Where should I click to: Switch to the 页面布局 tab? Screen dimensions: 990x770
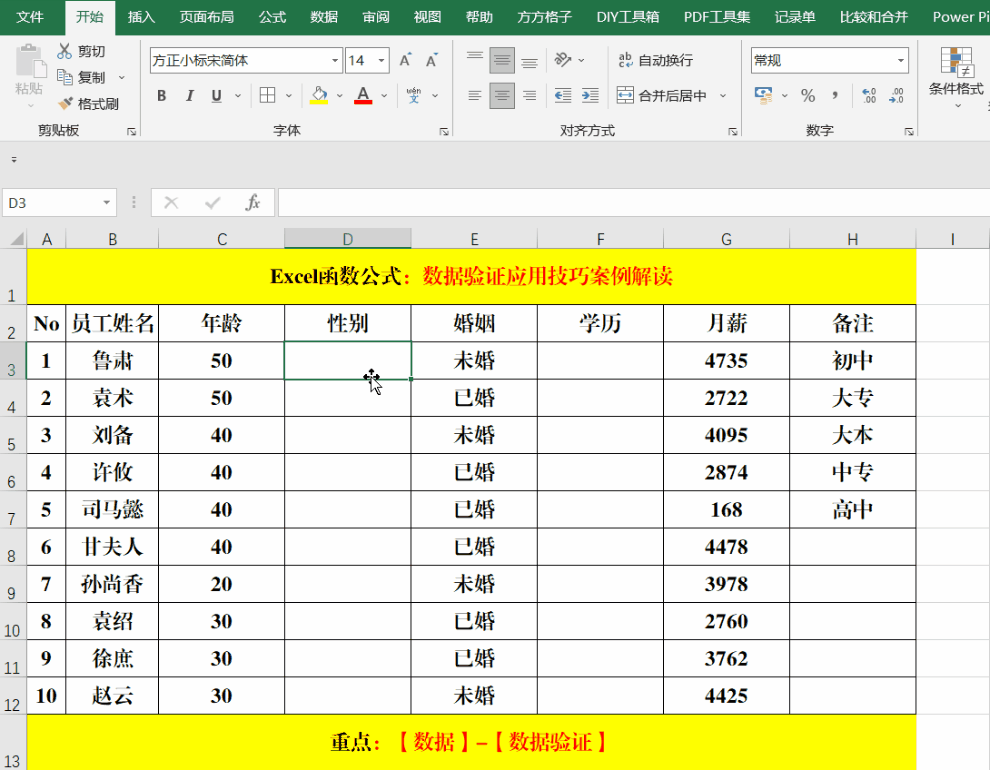point(206,17)
